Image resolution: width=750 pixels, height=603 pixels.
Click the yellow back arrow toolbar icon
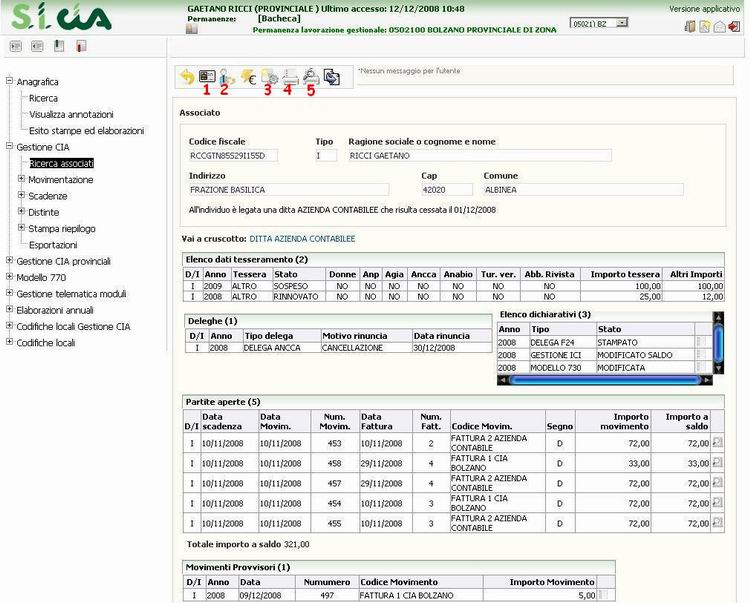click(x=187, y=77)
